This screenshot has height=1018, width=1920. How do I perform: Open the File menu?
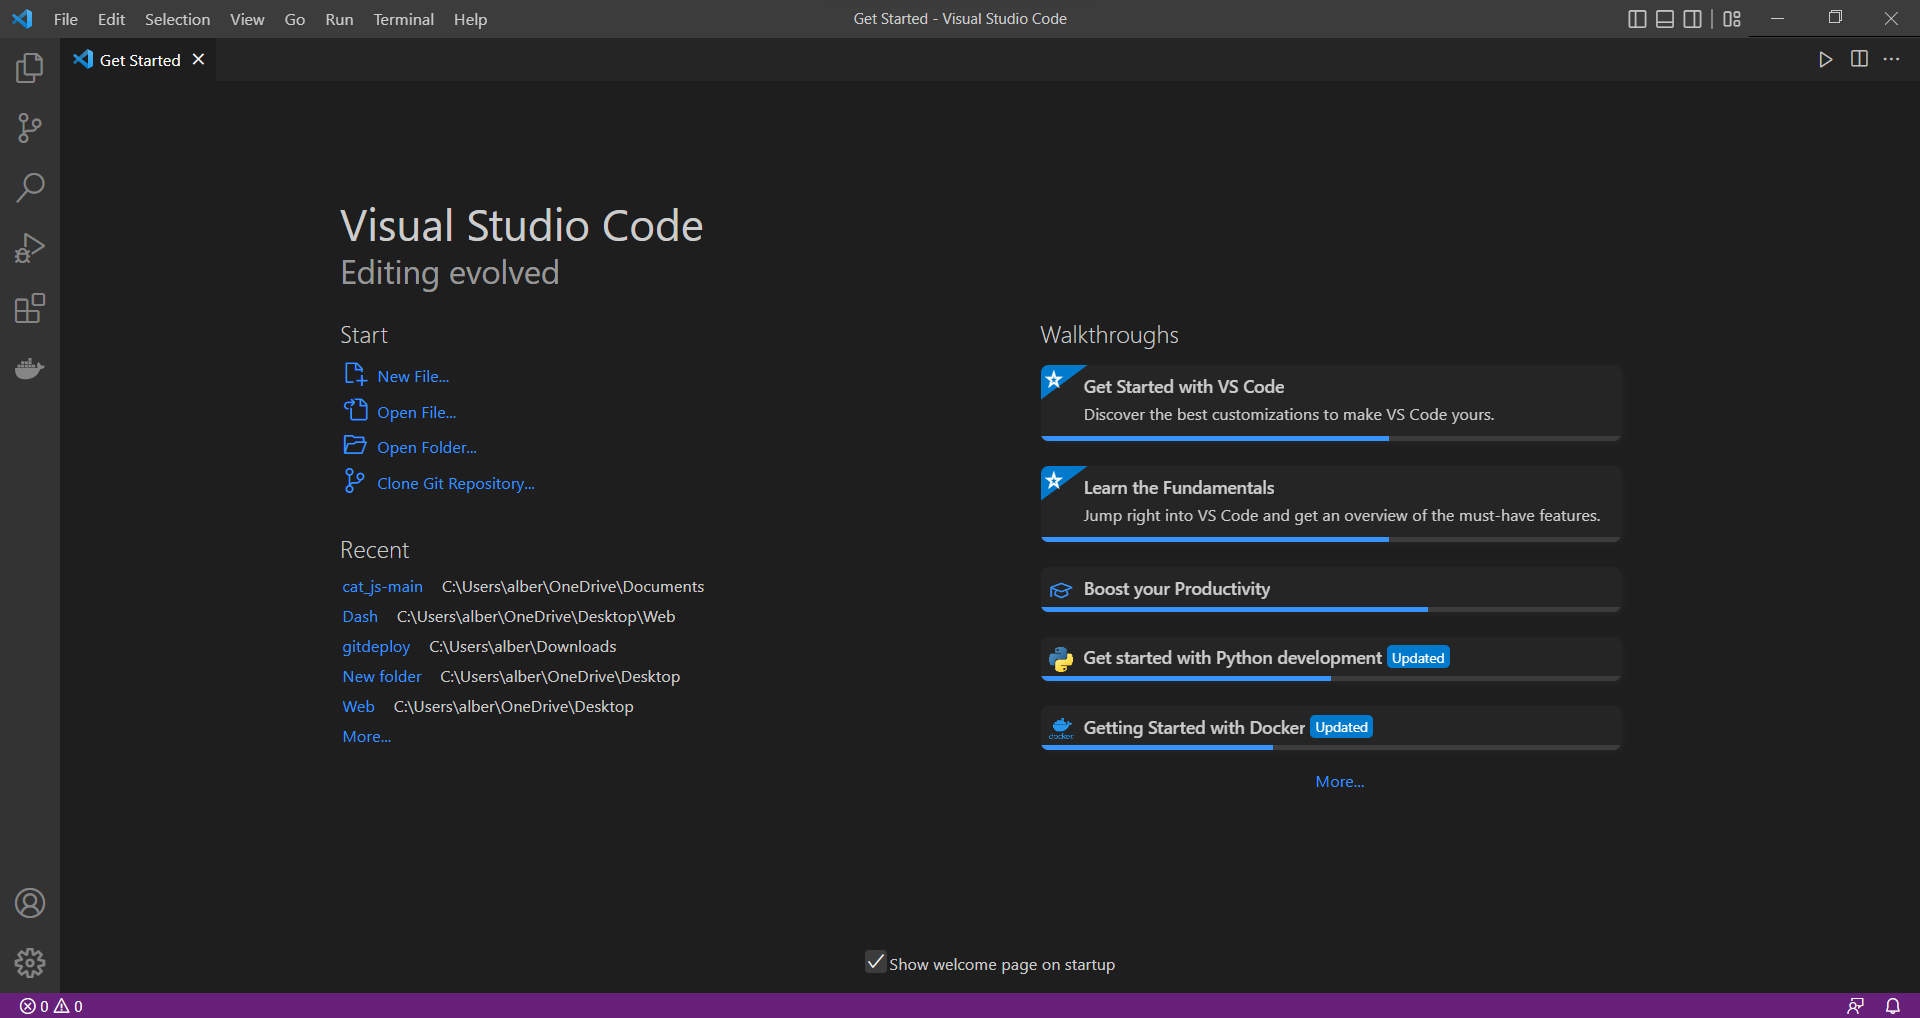(x=66, y=19)
